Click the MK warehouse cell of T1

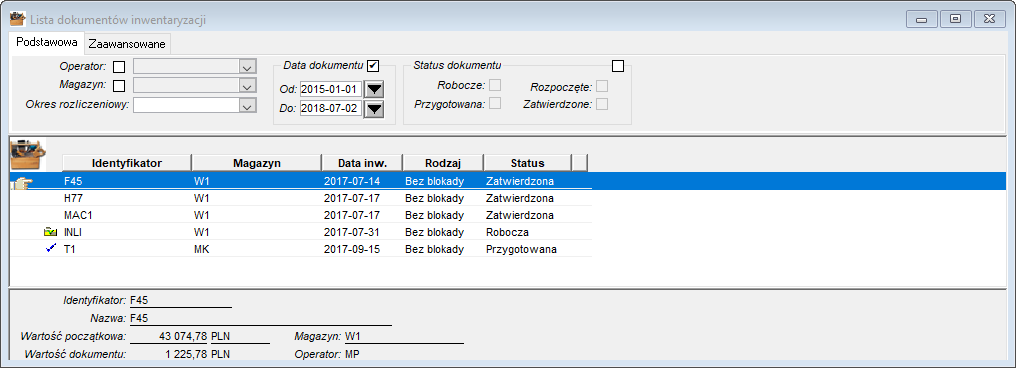pos(257,249)
